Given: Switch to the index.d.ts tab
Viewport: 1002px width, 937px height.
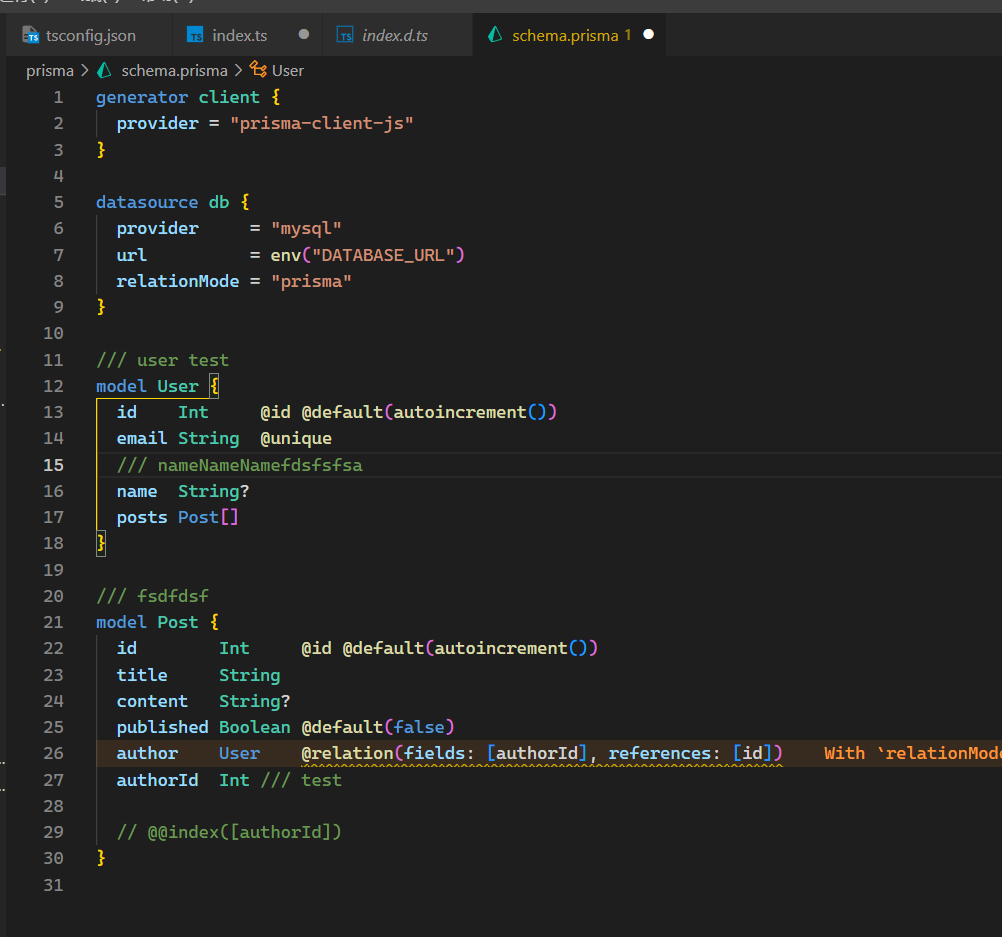Looking at the screenshot, I should pyautogui.click(x=394, y=35).
